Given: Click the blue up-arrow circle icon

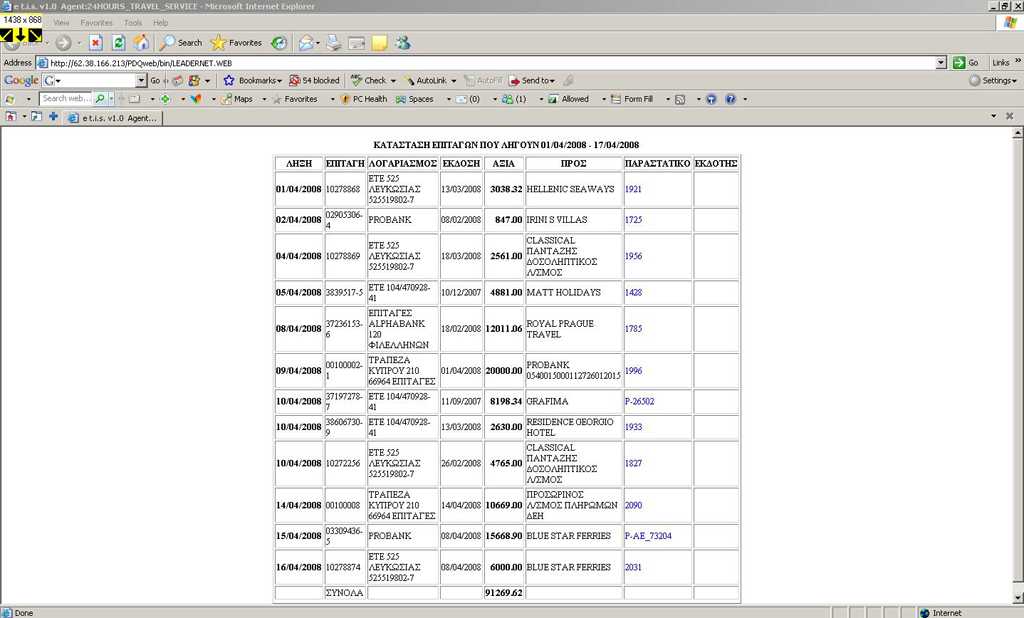Looking at the screenshot, I should coord(711,99).
